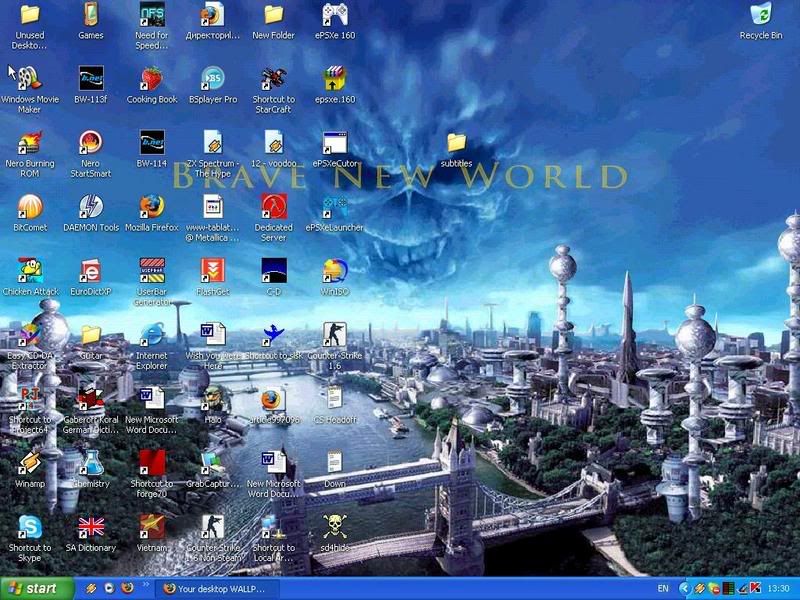The width and height of the screenshot is (800, 600).
Task: Open Shortcut to Project64
Action: (30, 399)
